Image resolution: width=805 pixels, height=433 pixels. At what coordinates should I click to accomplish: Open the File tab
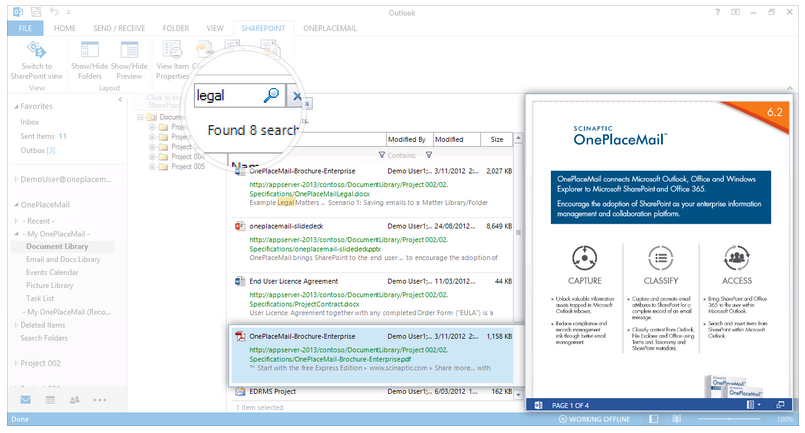pos(23,28)
